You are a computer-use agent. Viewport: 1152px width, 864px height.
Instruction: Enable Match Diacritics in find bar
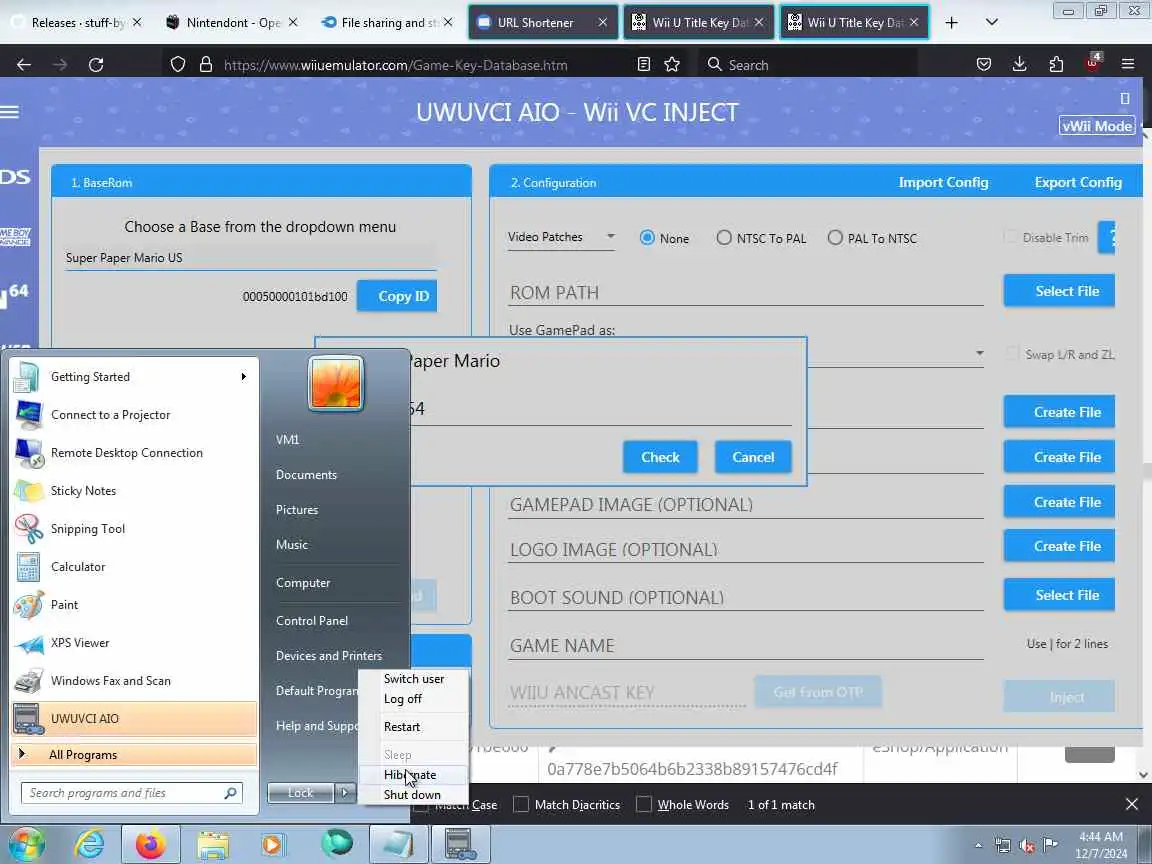click(521, 804)
